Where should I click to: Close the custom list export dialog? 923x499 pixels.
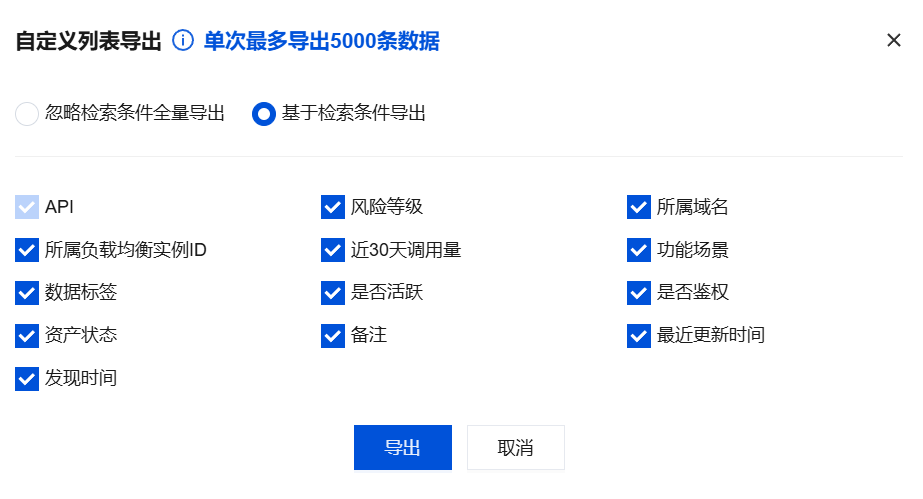(x=894, y=41)
